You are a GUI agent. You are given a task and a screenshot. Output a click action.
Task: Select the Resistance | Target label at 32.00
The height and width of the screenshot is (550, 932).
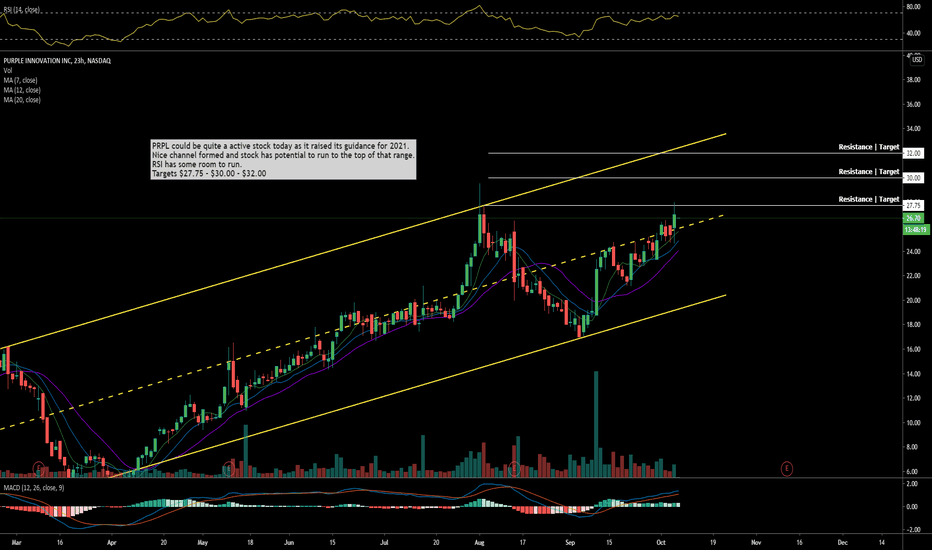[x=868, y=147]
